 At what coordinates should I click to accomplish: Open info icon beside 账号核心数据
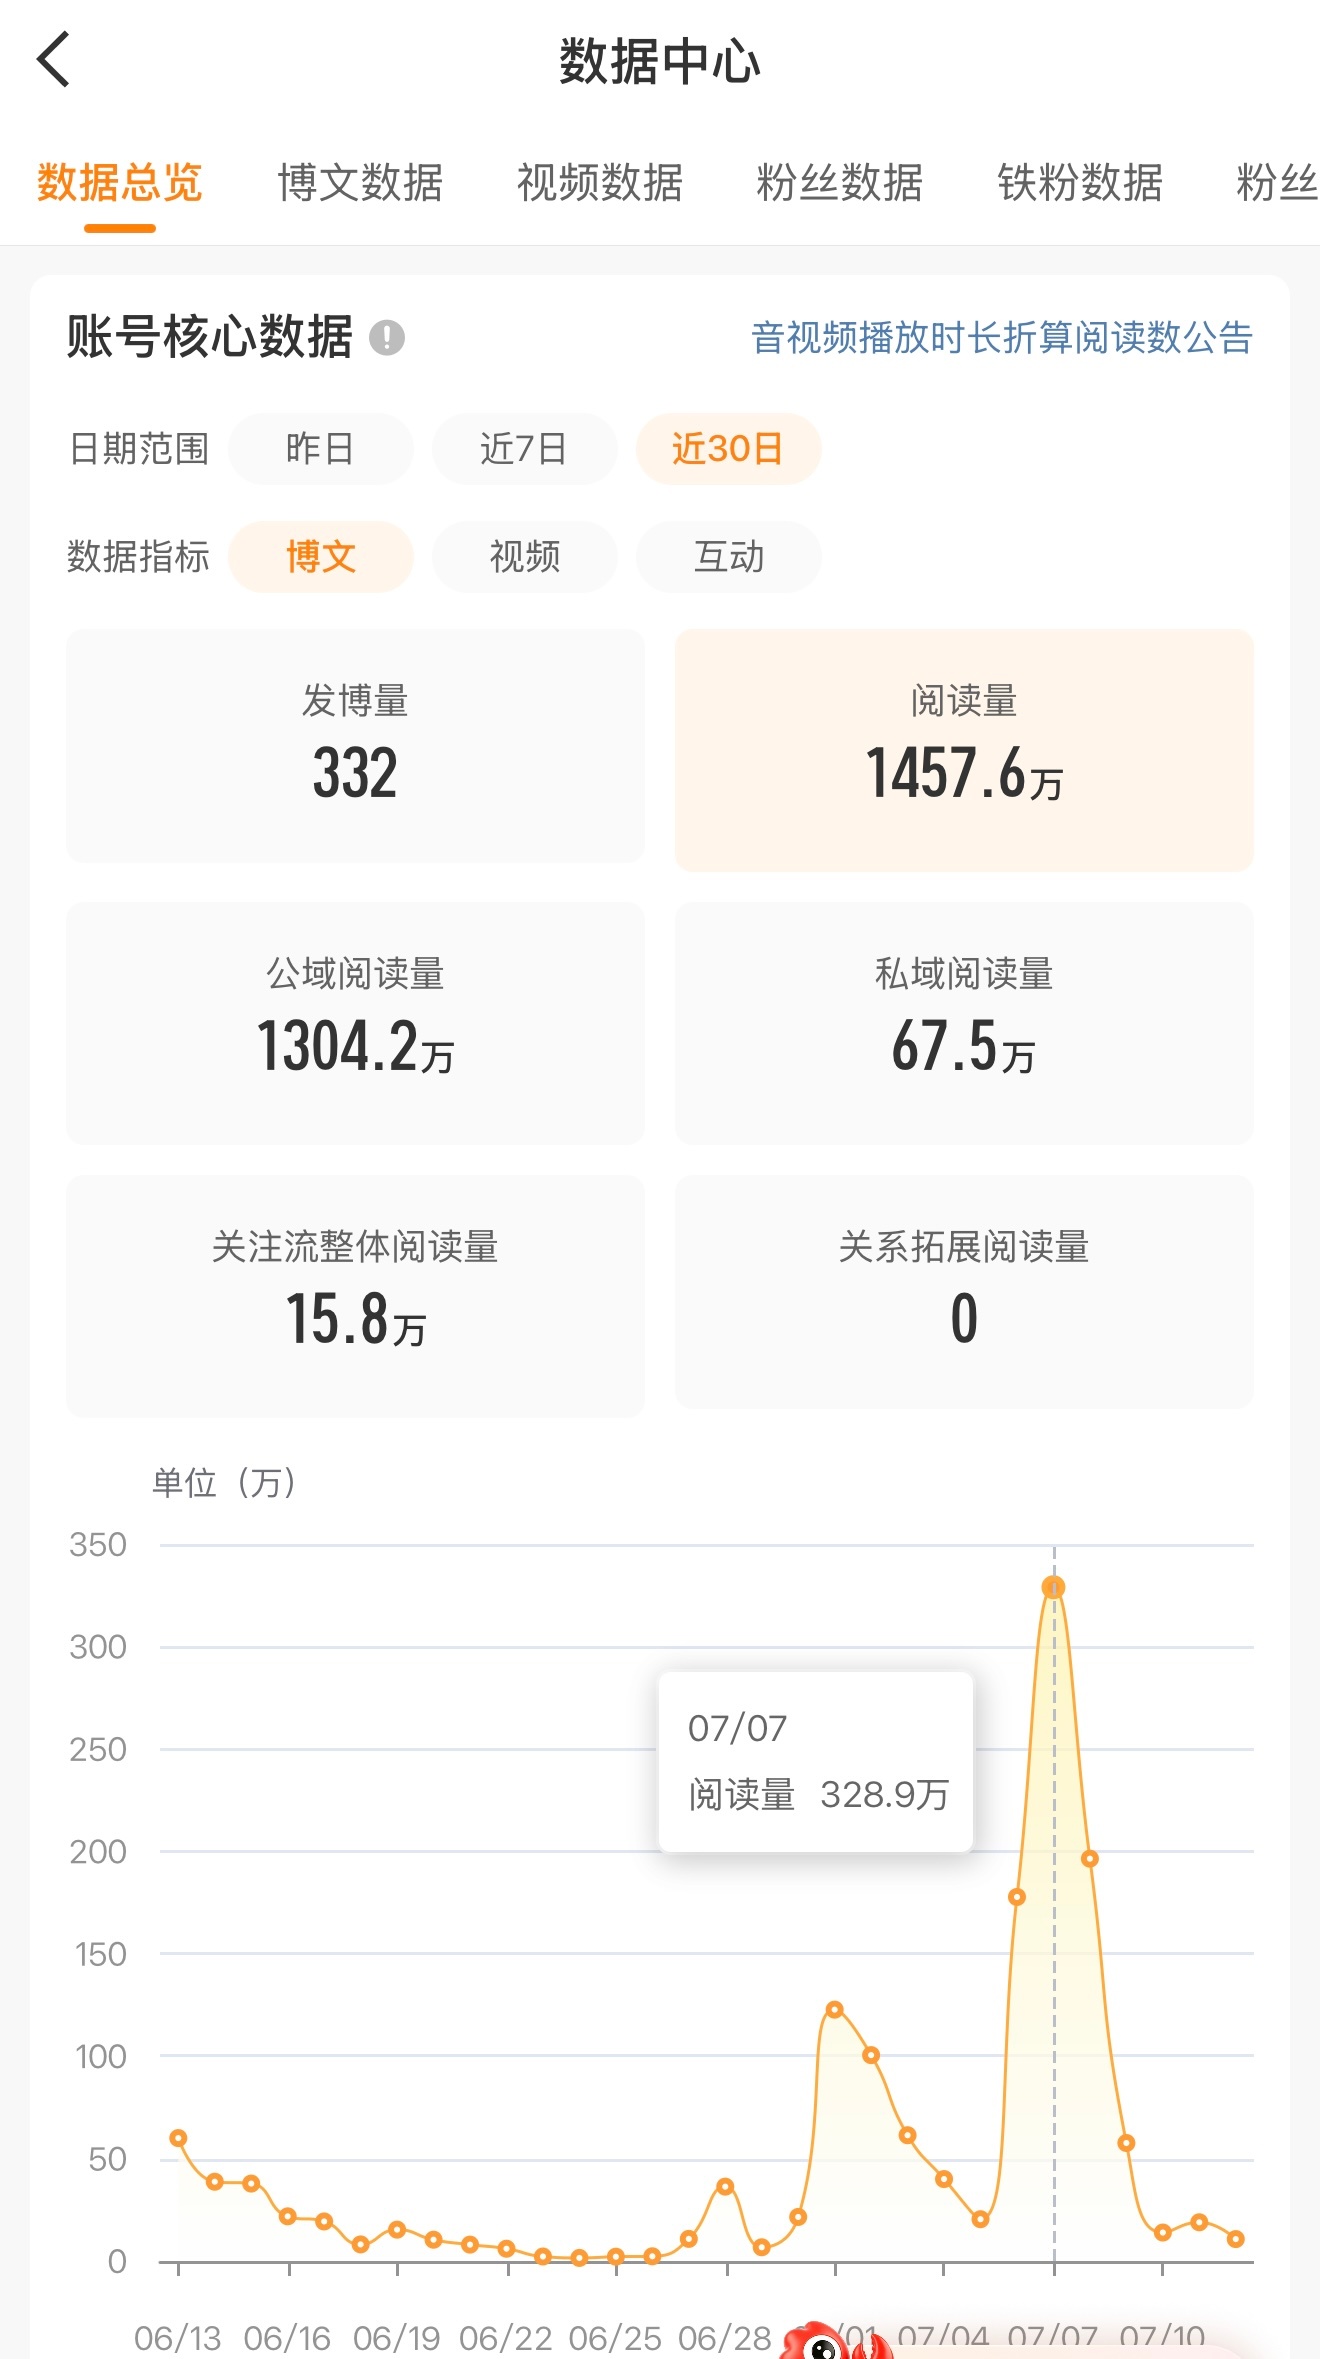387,337
